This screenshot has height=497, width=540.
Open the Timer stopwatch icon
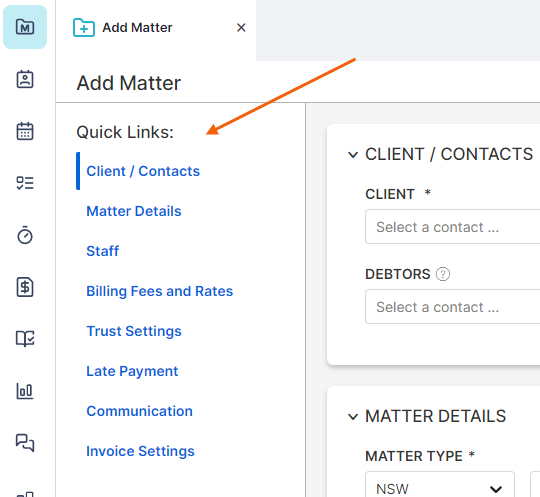pyautogui.click(x=25, y=235)
